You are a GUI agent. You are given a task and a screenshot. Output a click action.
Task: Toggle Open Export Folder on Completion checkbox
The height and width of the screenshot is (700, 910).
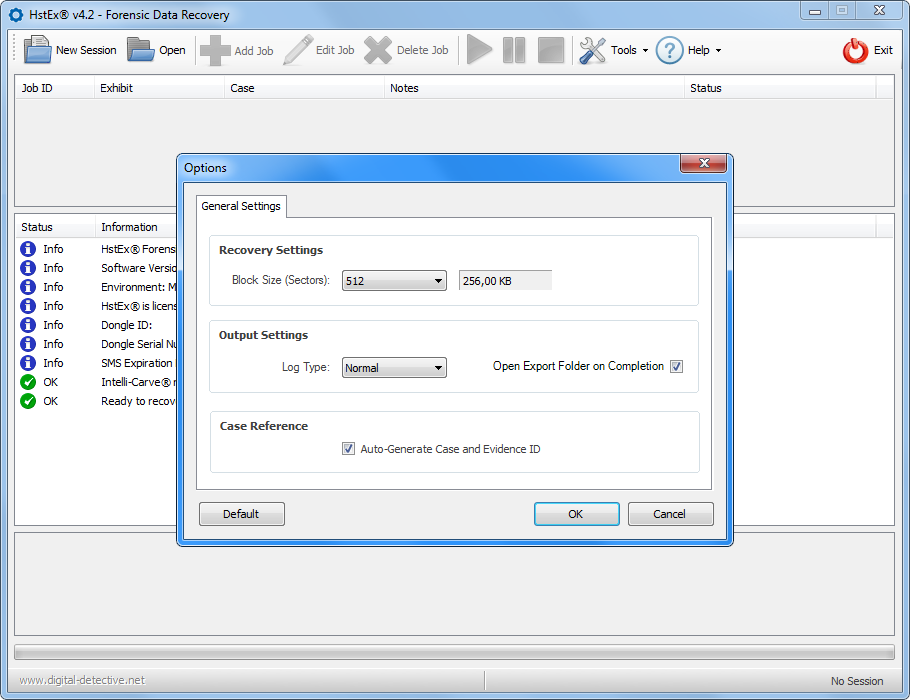pos(676,366)
